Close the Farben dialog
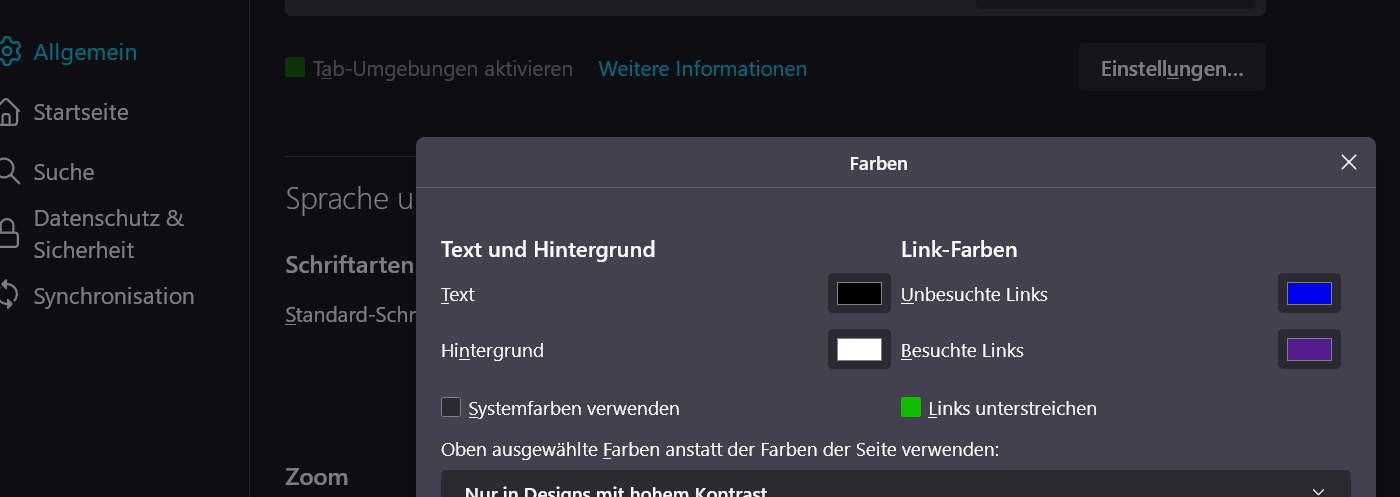1400x497 pixels. [1349, 162]
